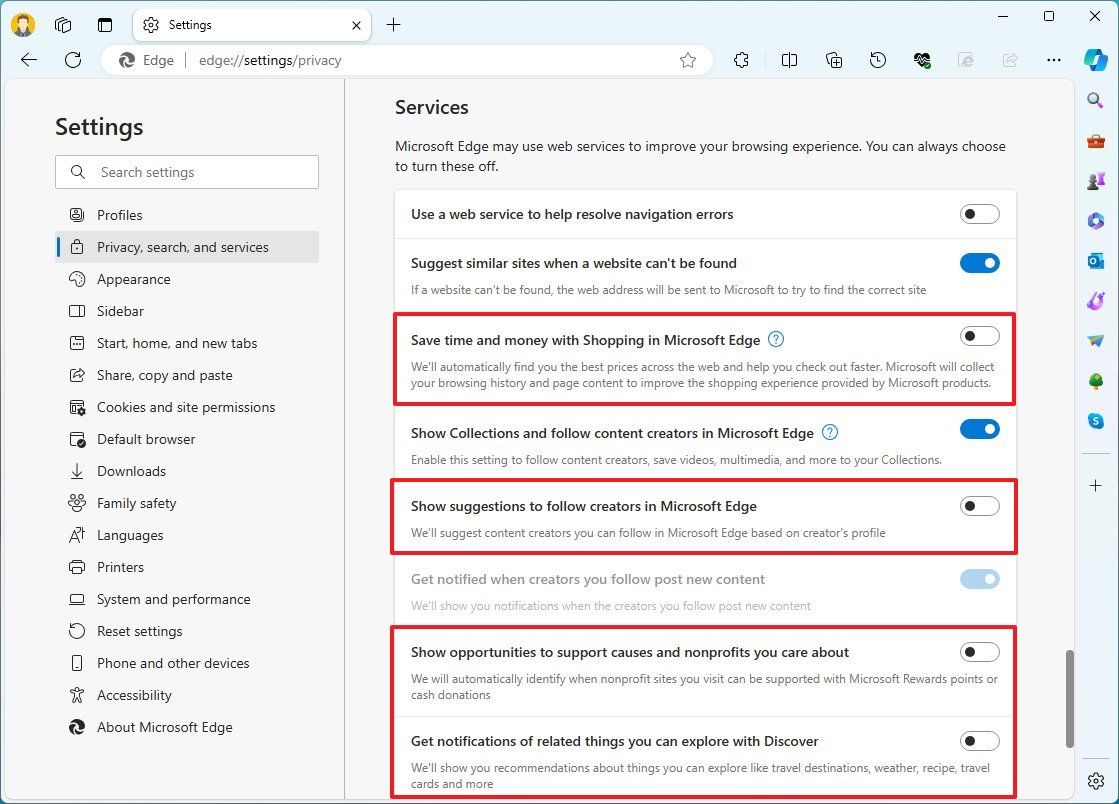Turn on notifications for Discover recommendations
Viewport: 1119px width, 804px height.
point(979,741)
